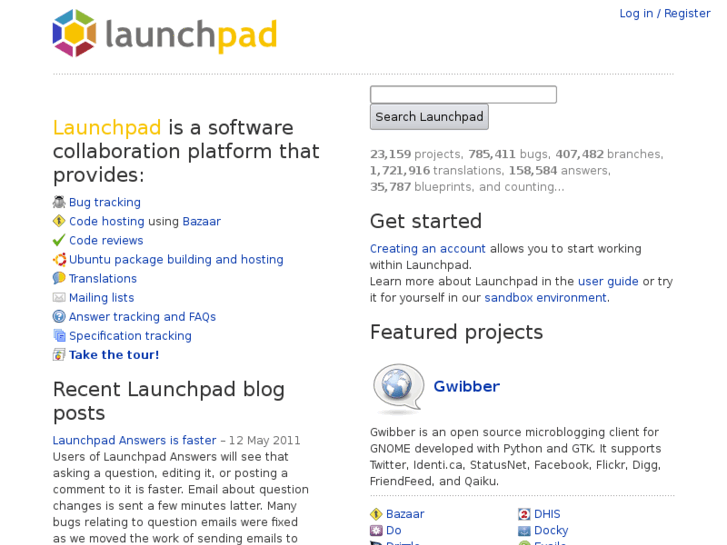This screenshot has width=727, height=545.
Task: Open the sandbox environment link
Action: [546, 297]
